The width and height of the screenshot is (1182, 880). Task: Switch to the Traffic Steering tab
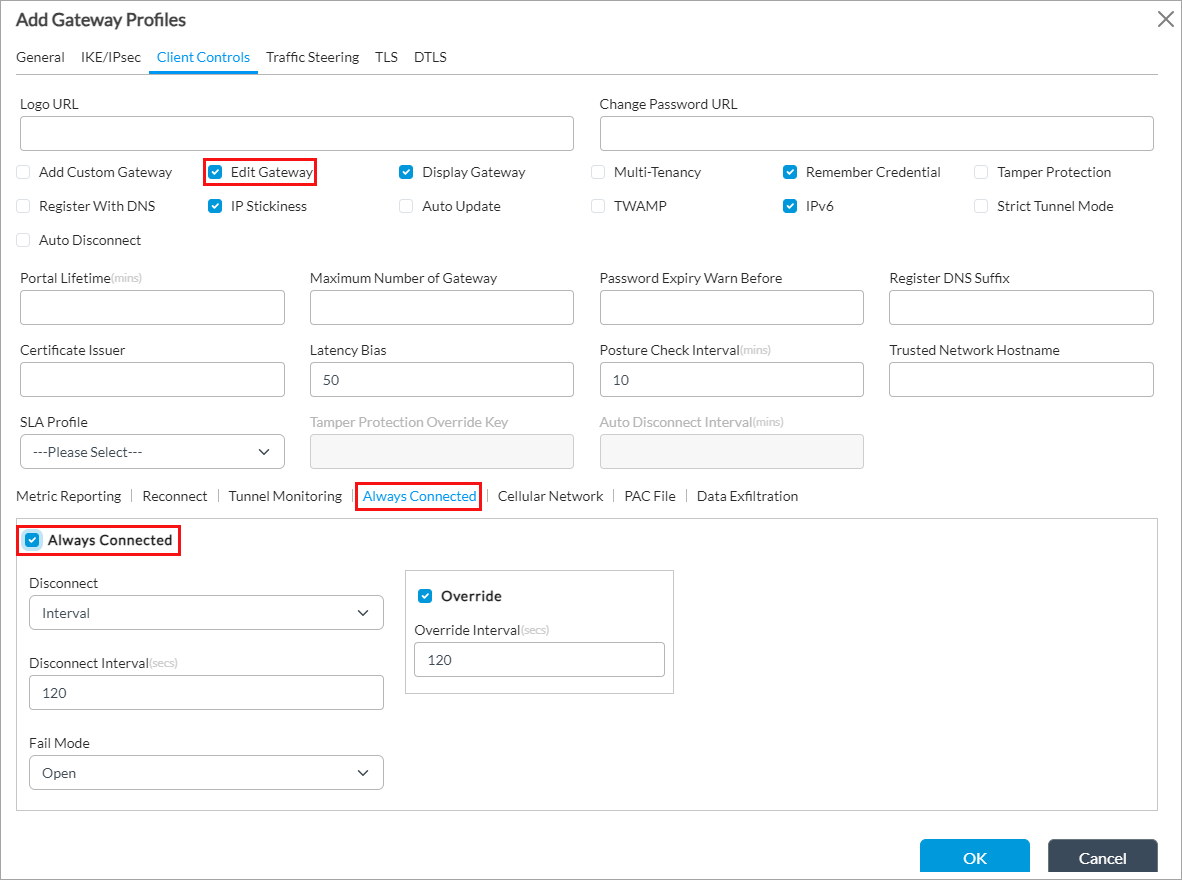pyautogui.click(x=312, y=57)
